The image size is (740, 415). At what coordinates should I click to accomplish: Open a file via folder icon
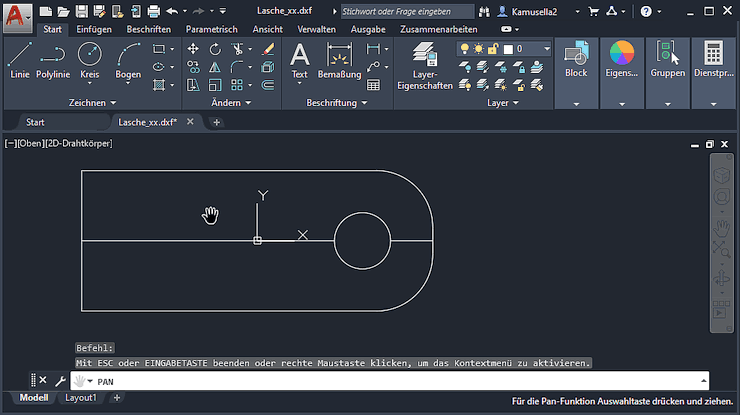[x=64, y=11]
